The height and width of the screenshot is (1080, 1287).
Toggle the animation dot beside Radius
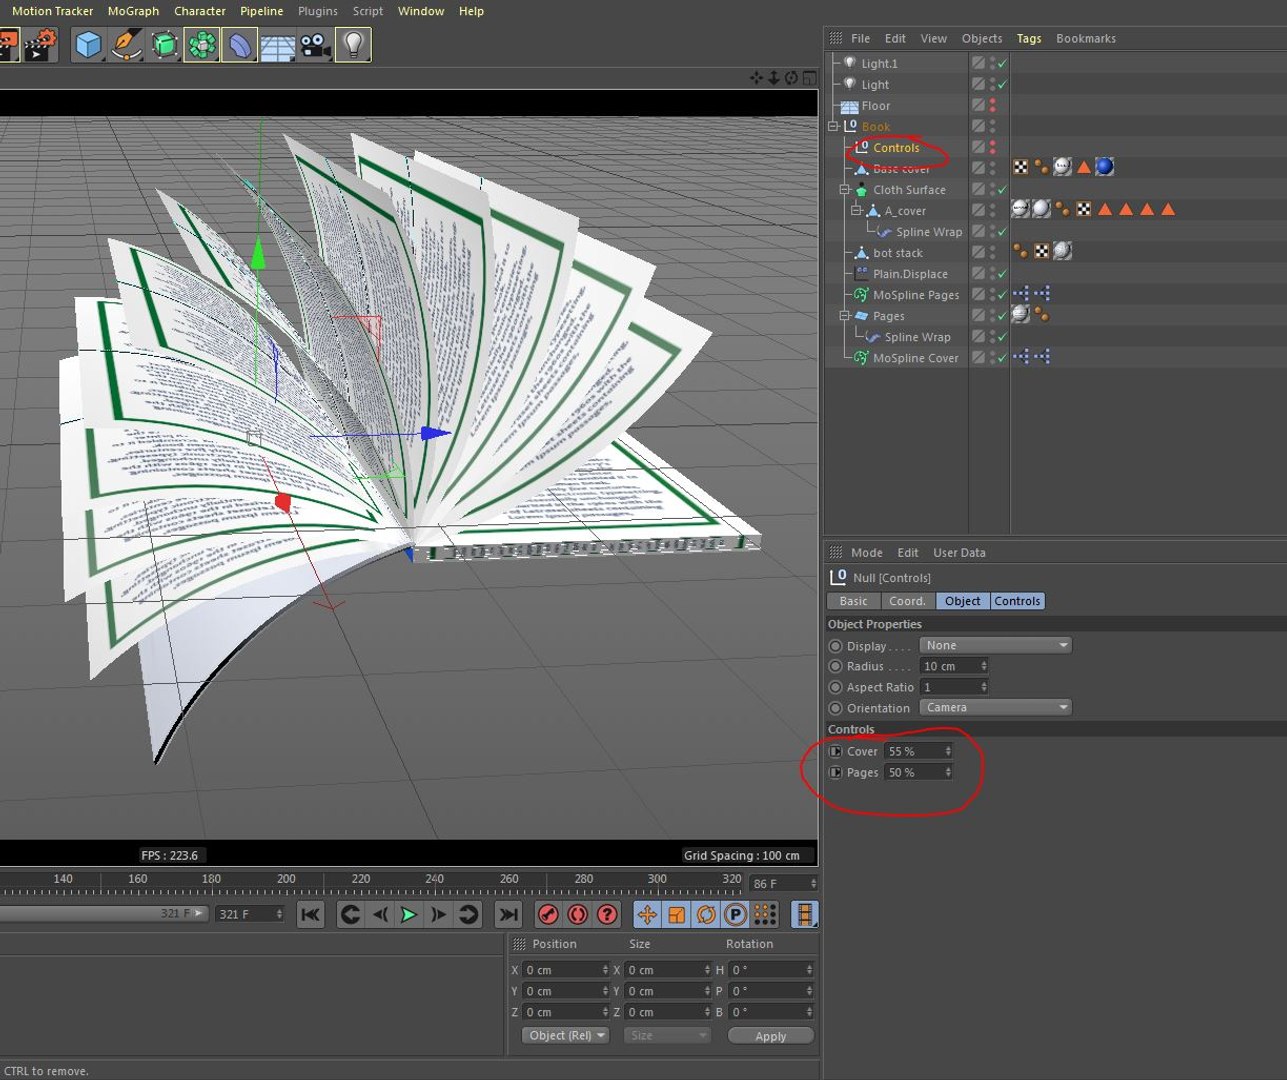click(835, 666)
